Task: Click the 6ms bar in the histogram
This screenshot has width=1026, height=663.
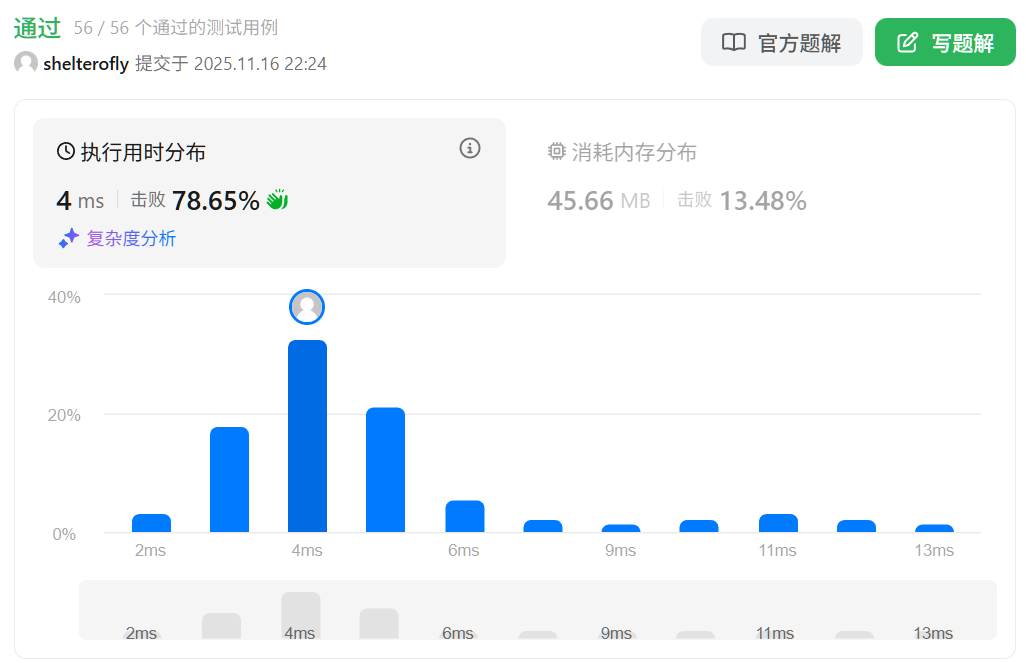Action: tap(464, 516)
